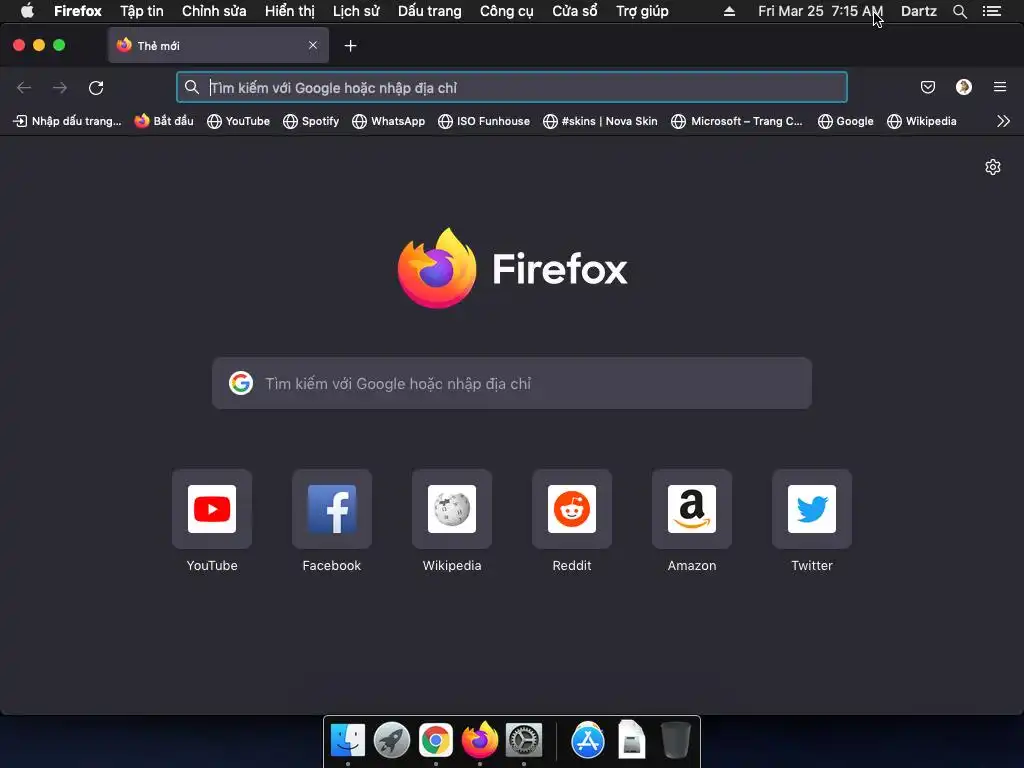Open the #skins | Nova Skin bookmark
This screenshot has width=1024, height=768.
point(600,121)
